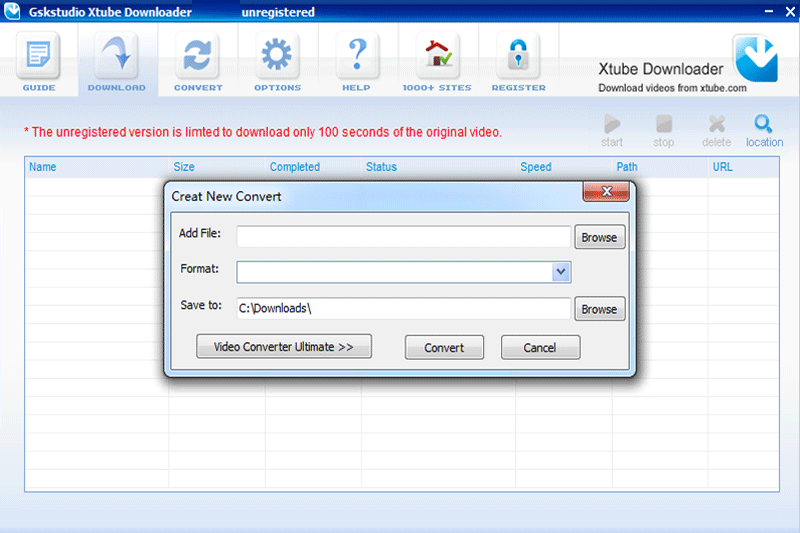Close the Xtube Downloader main window
Viewport: 800px width, 533px height.
tap(790, 11)
